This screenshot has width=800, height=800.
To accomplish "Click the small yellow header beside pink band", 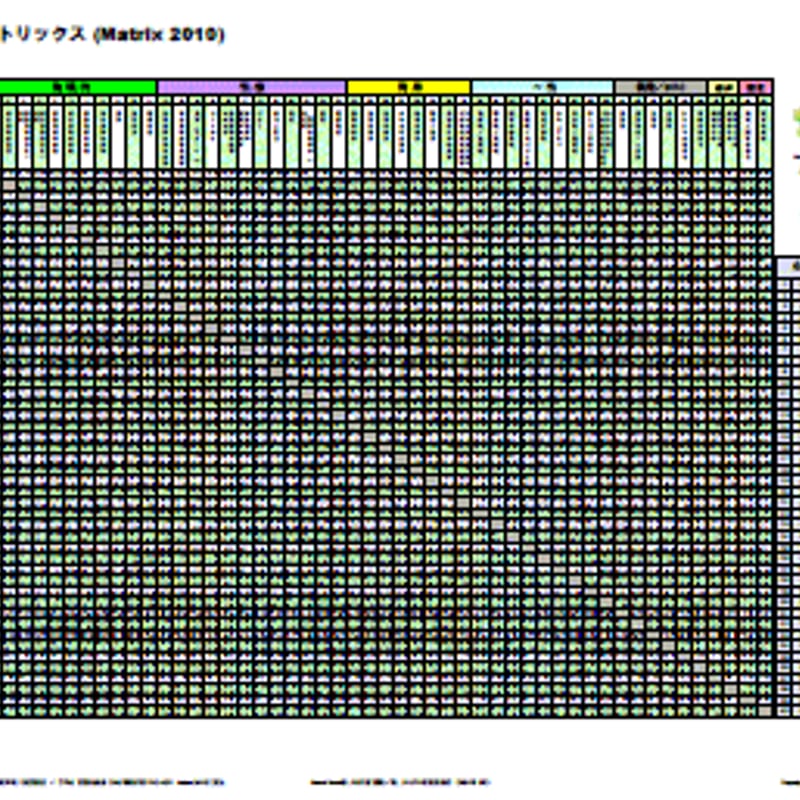I will pos(722,88).
